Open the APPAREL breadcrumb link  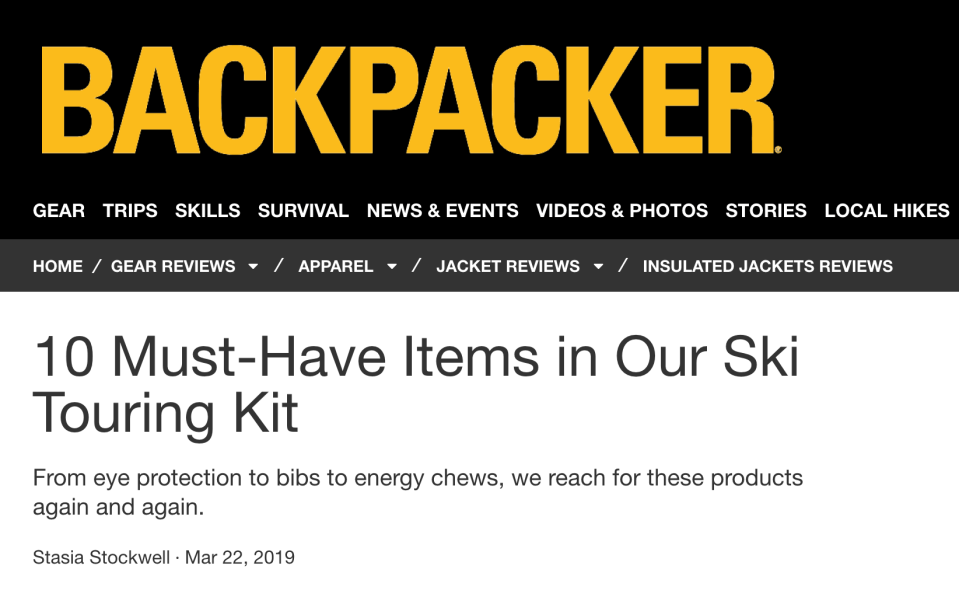click(337, 266)
